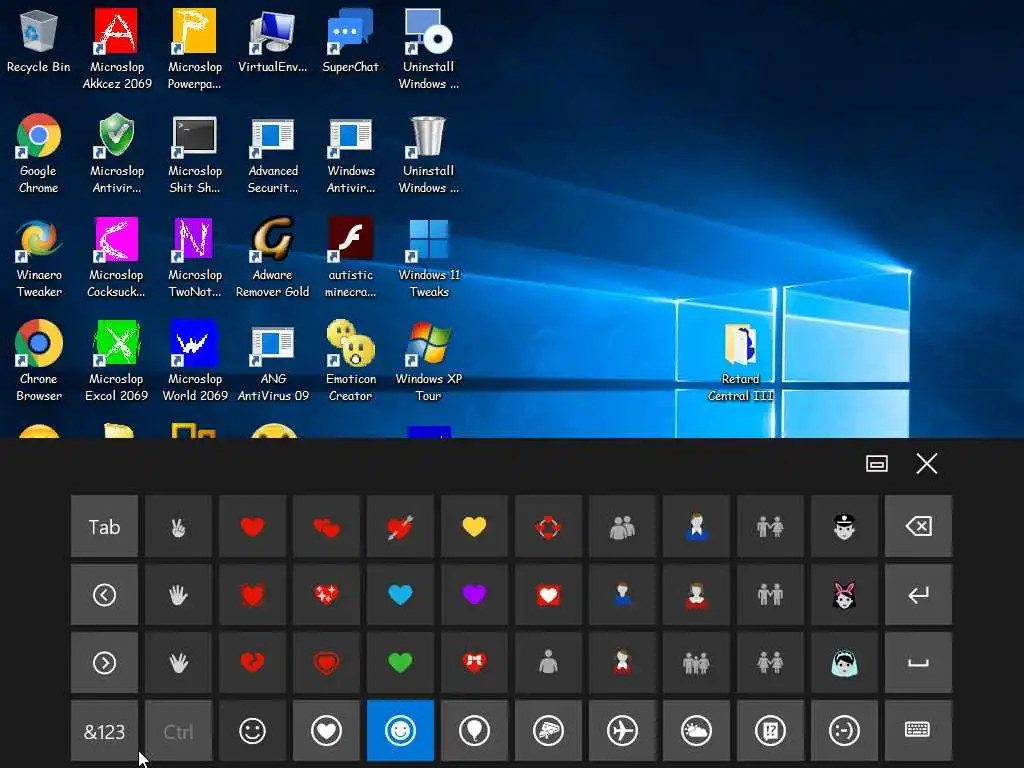This screenshot has width=1024, height=768.
Task: Switch to the text emoticons tab
Action: [844, 731]
